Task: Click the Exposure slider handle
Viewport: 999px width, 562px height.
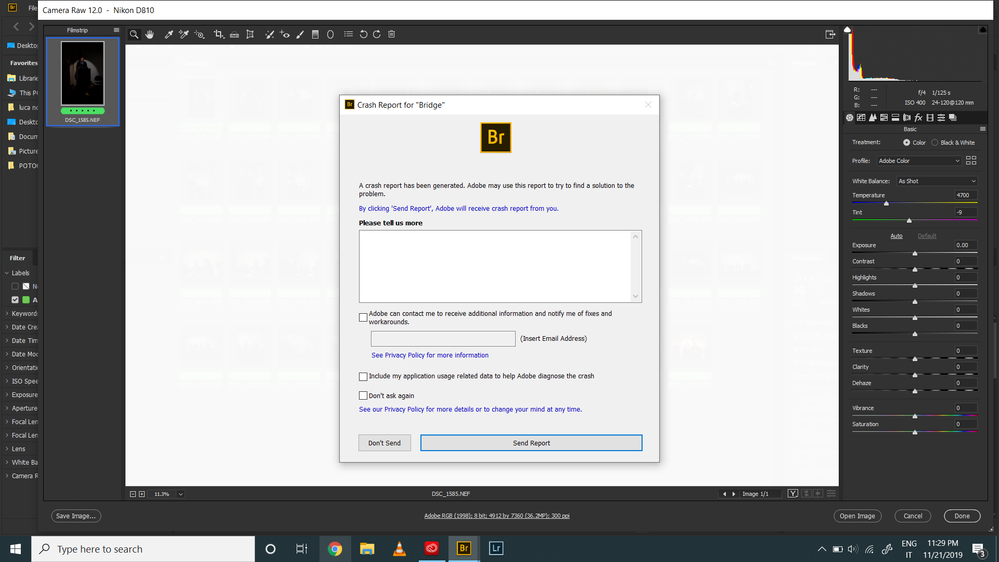Action: (915, 253)
